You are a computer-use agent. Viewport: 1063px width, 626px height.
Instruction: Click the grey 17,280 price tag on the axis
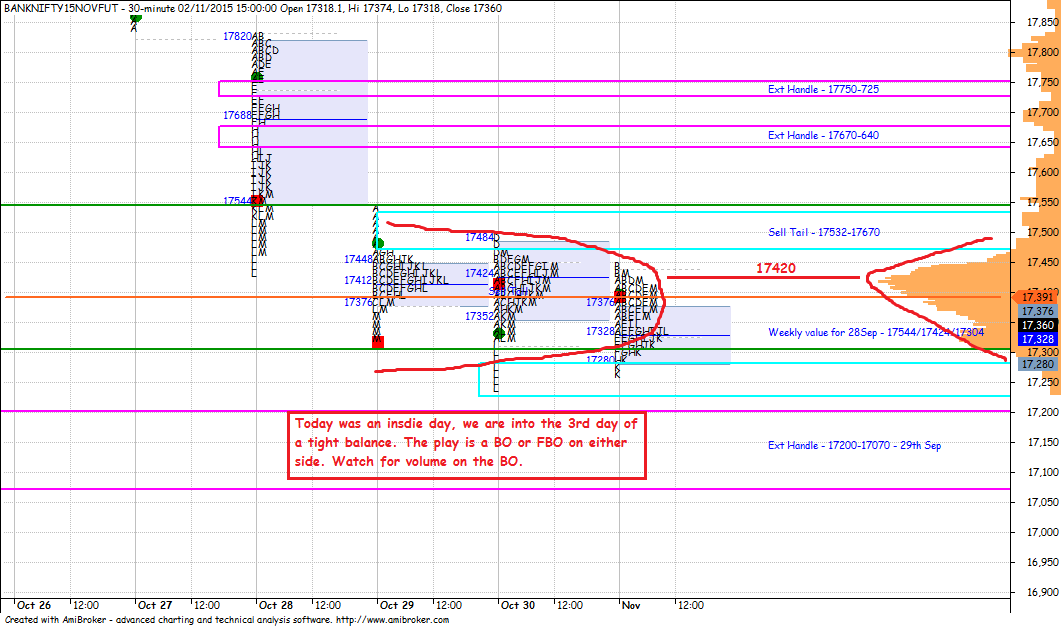click(1038, 364)
